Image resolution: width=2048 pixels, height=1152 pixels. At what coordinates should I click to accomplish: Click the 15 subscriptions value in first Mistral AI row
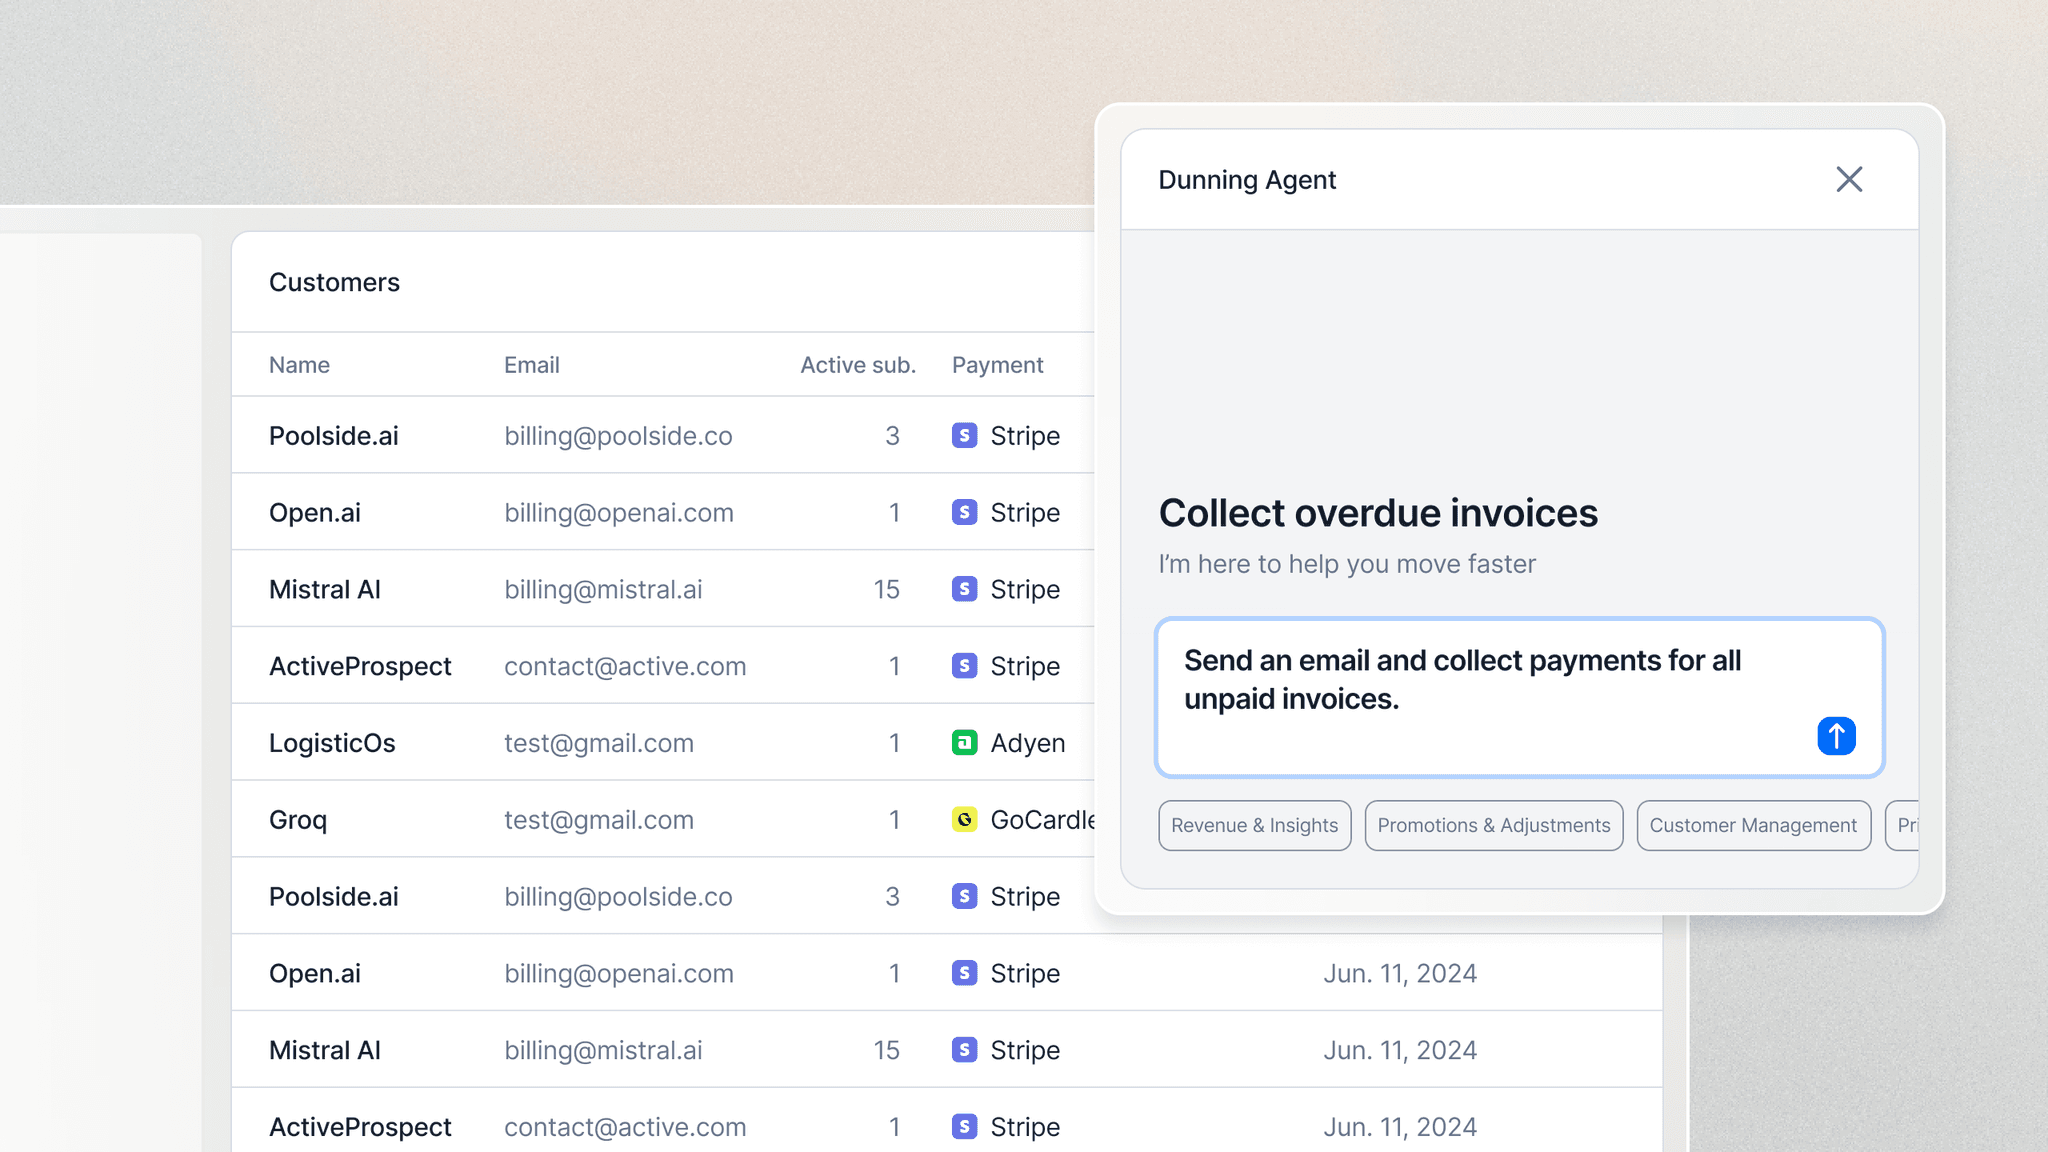point(886,589)
